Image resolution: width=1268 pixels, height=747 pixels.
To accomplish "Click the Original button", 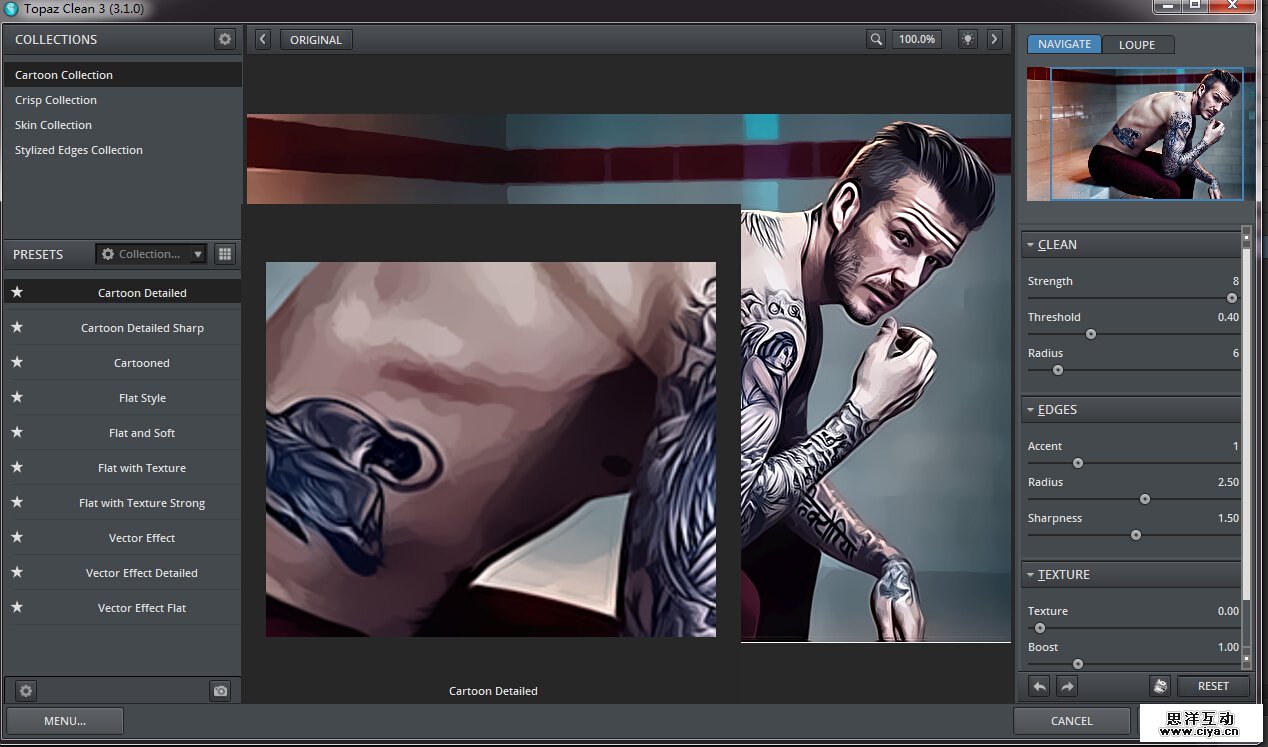I will click(x=316, y=39).
